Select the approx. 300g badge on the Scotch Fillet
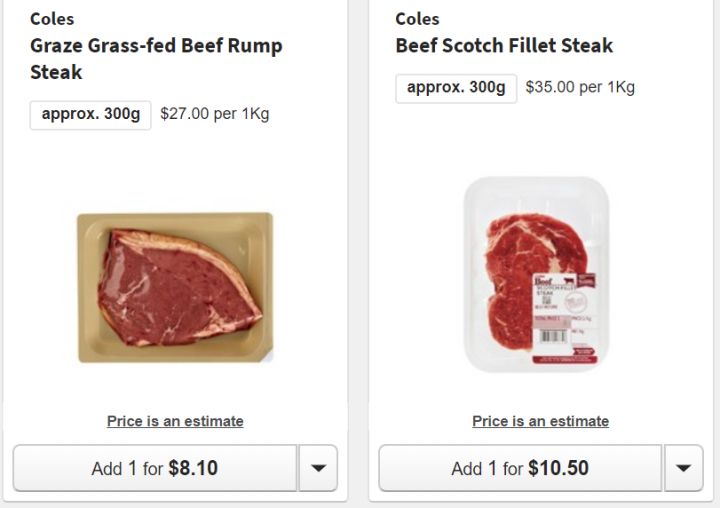The width and height of the screenshot is (720, 508). point(456,88)
